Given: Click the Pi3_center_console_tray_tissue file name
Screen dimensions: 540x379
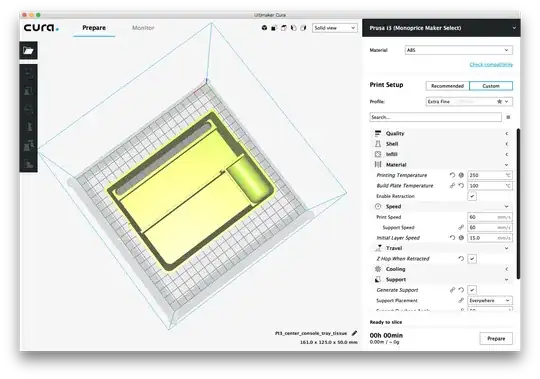Looking at the screenshot, I should coord(311,333).
